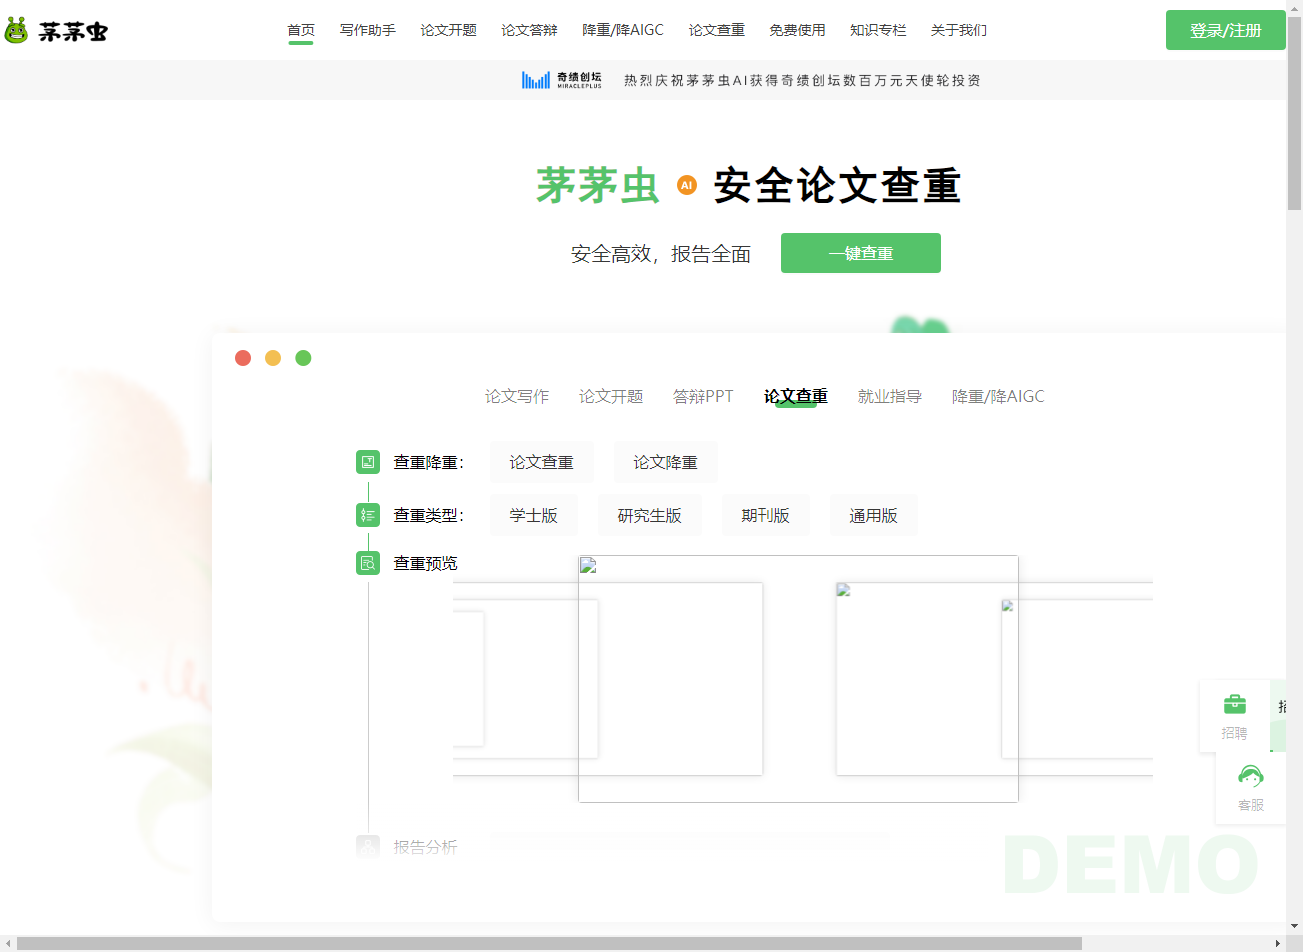Choose the 期刊版 check type
Viewport: 1303px width, 952px height.
(766, 515)
